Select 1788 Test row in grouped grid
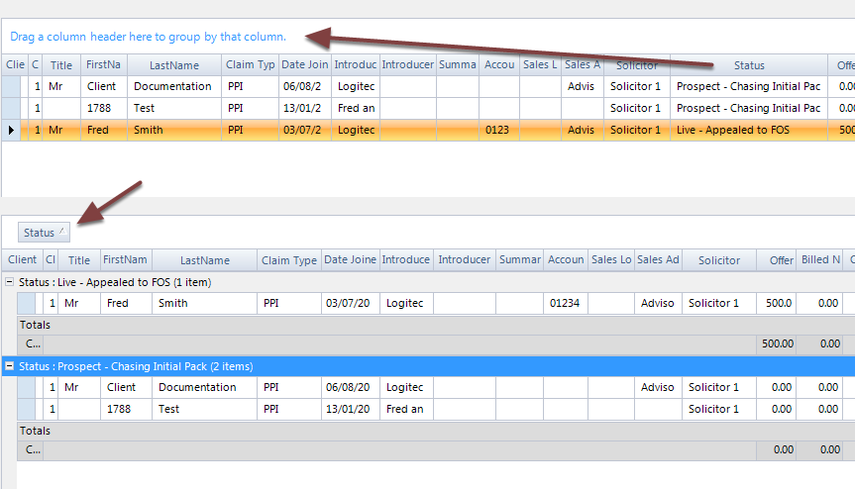Image resolution: width=855 pixels, height=489 pixels. [436, 409]
